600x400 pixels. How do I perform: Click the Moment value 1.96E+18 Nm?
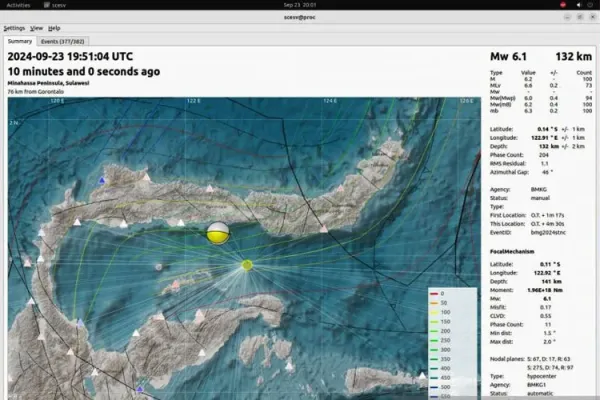click(x=545, y=291)
